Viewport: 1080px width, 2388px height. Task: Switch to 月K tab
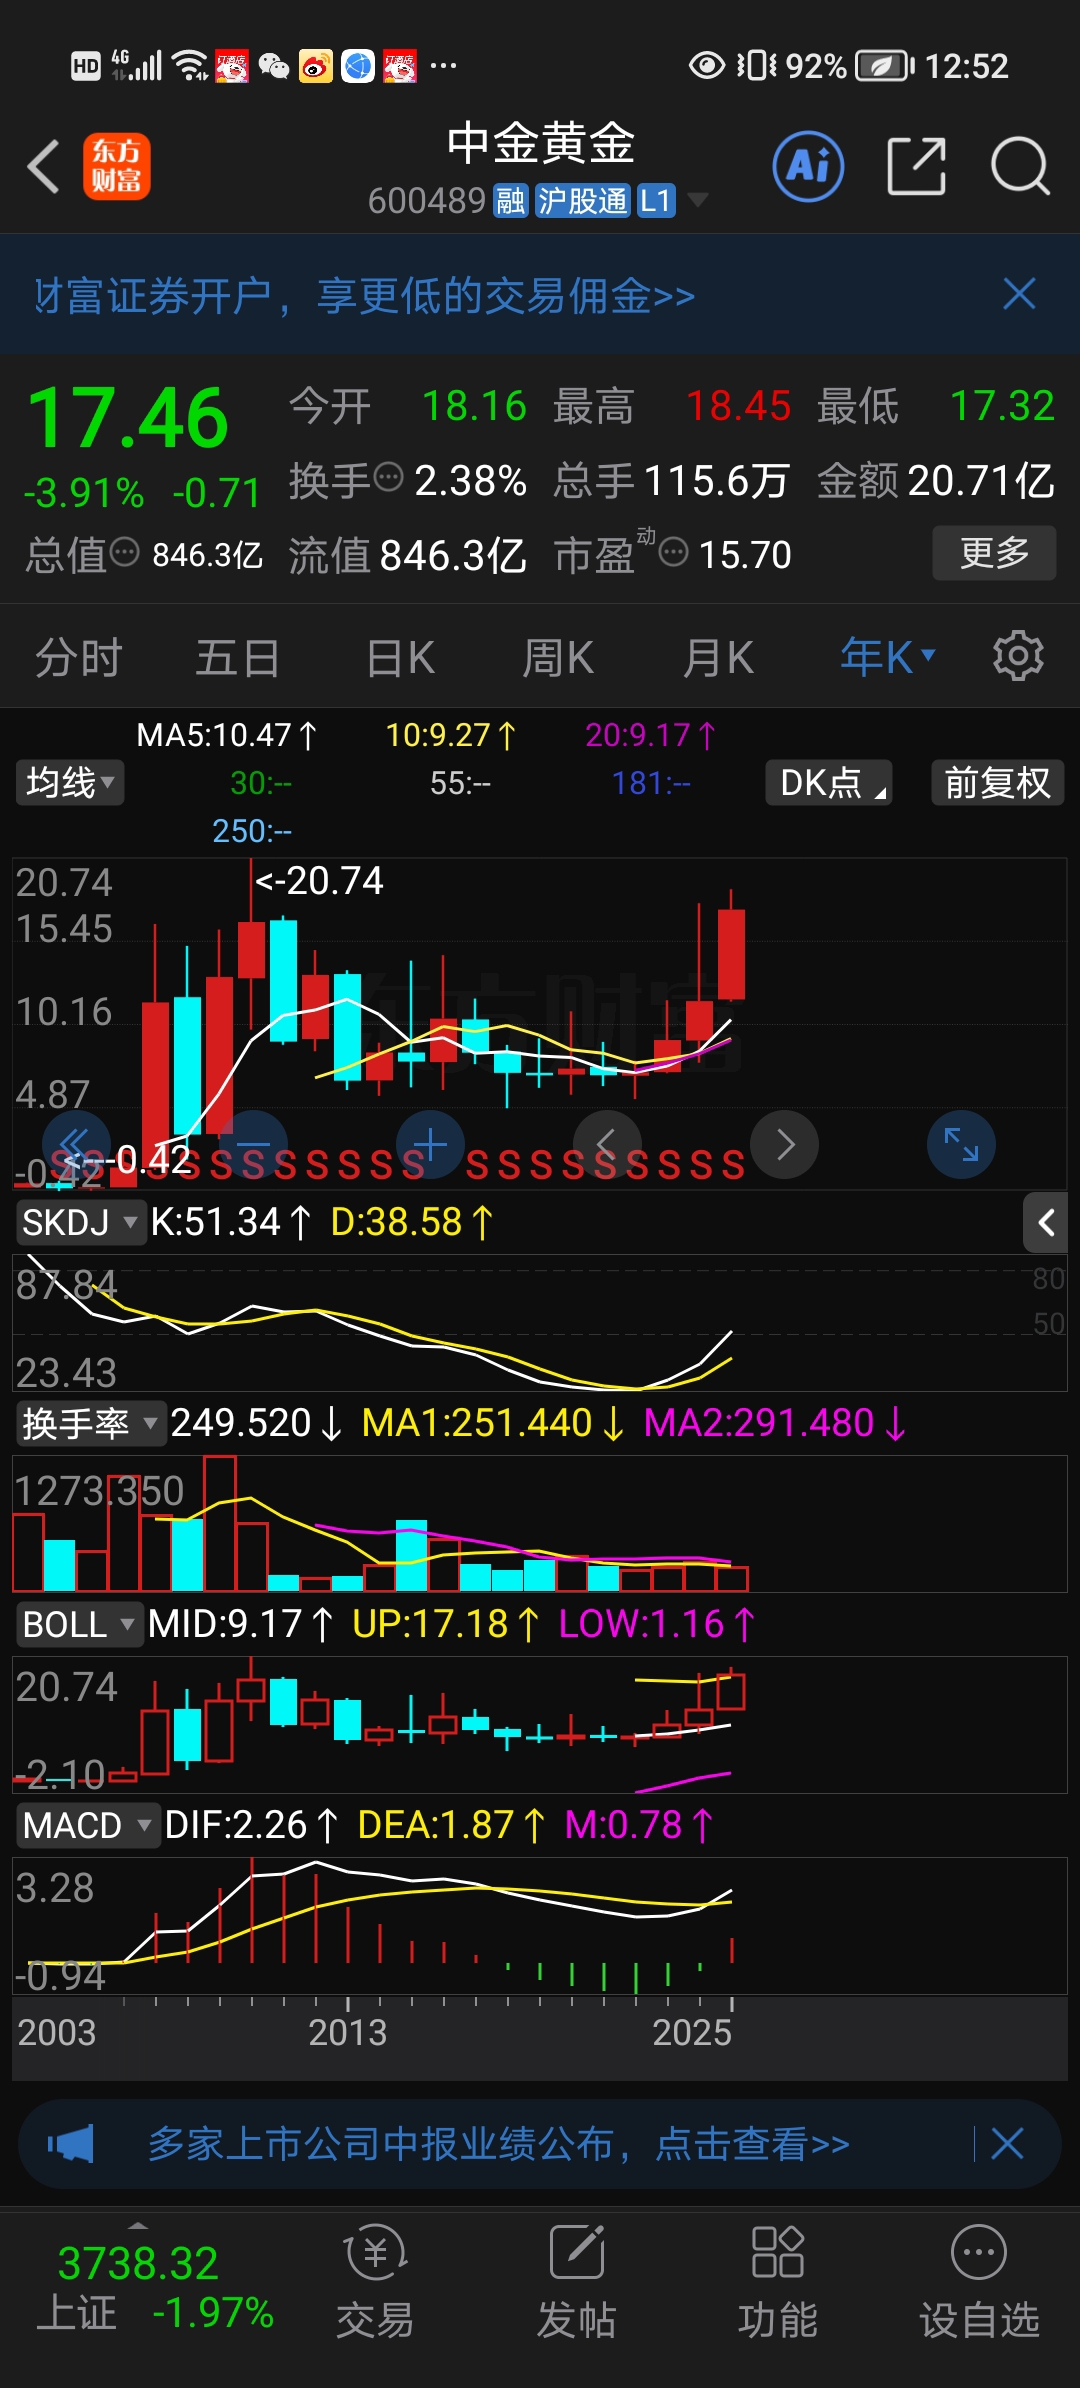[x=718, y=658]
